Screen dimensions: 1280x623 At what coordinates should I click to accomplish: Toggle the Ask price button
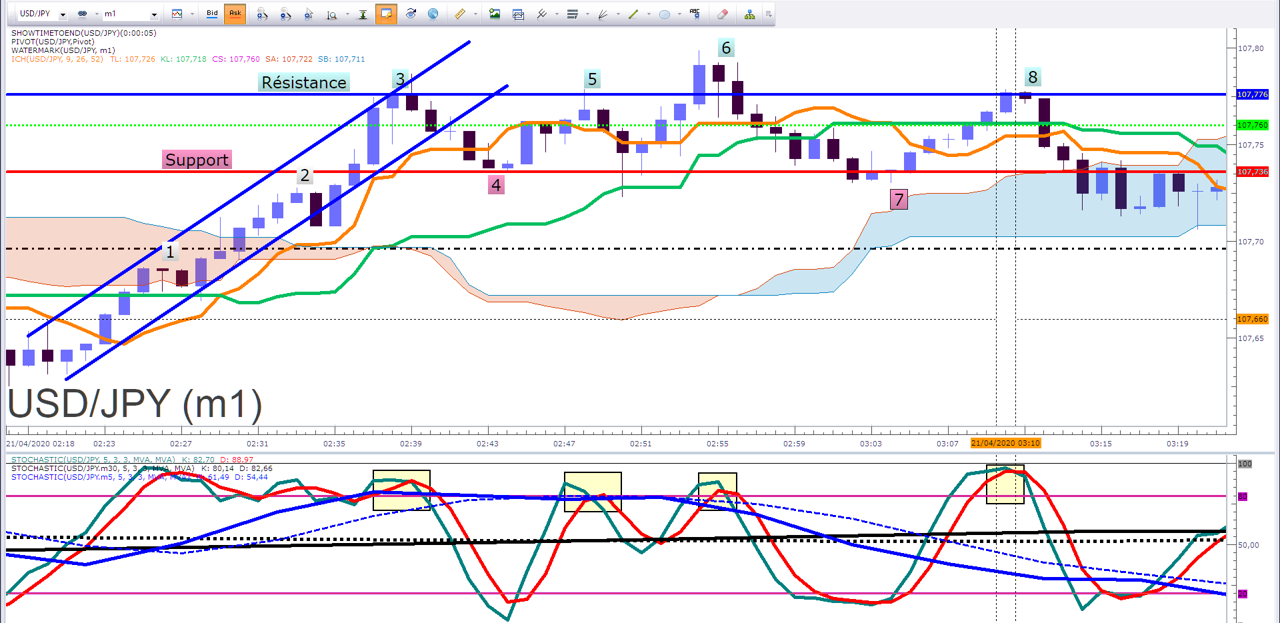[235, 14]
